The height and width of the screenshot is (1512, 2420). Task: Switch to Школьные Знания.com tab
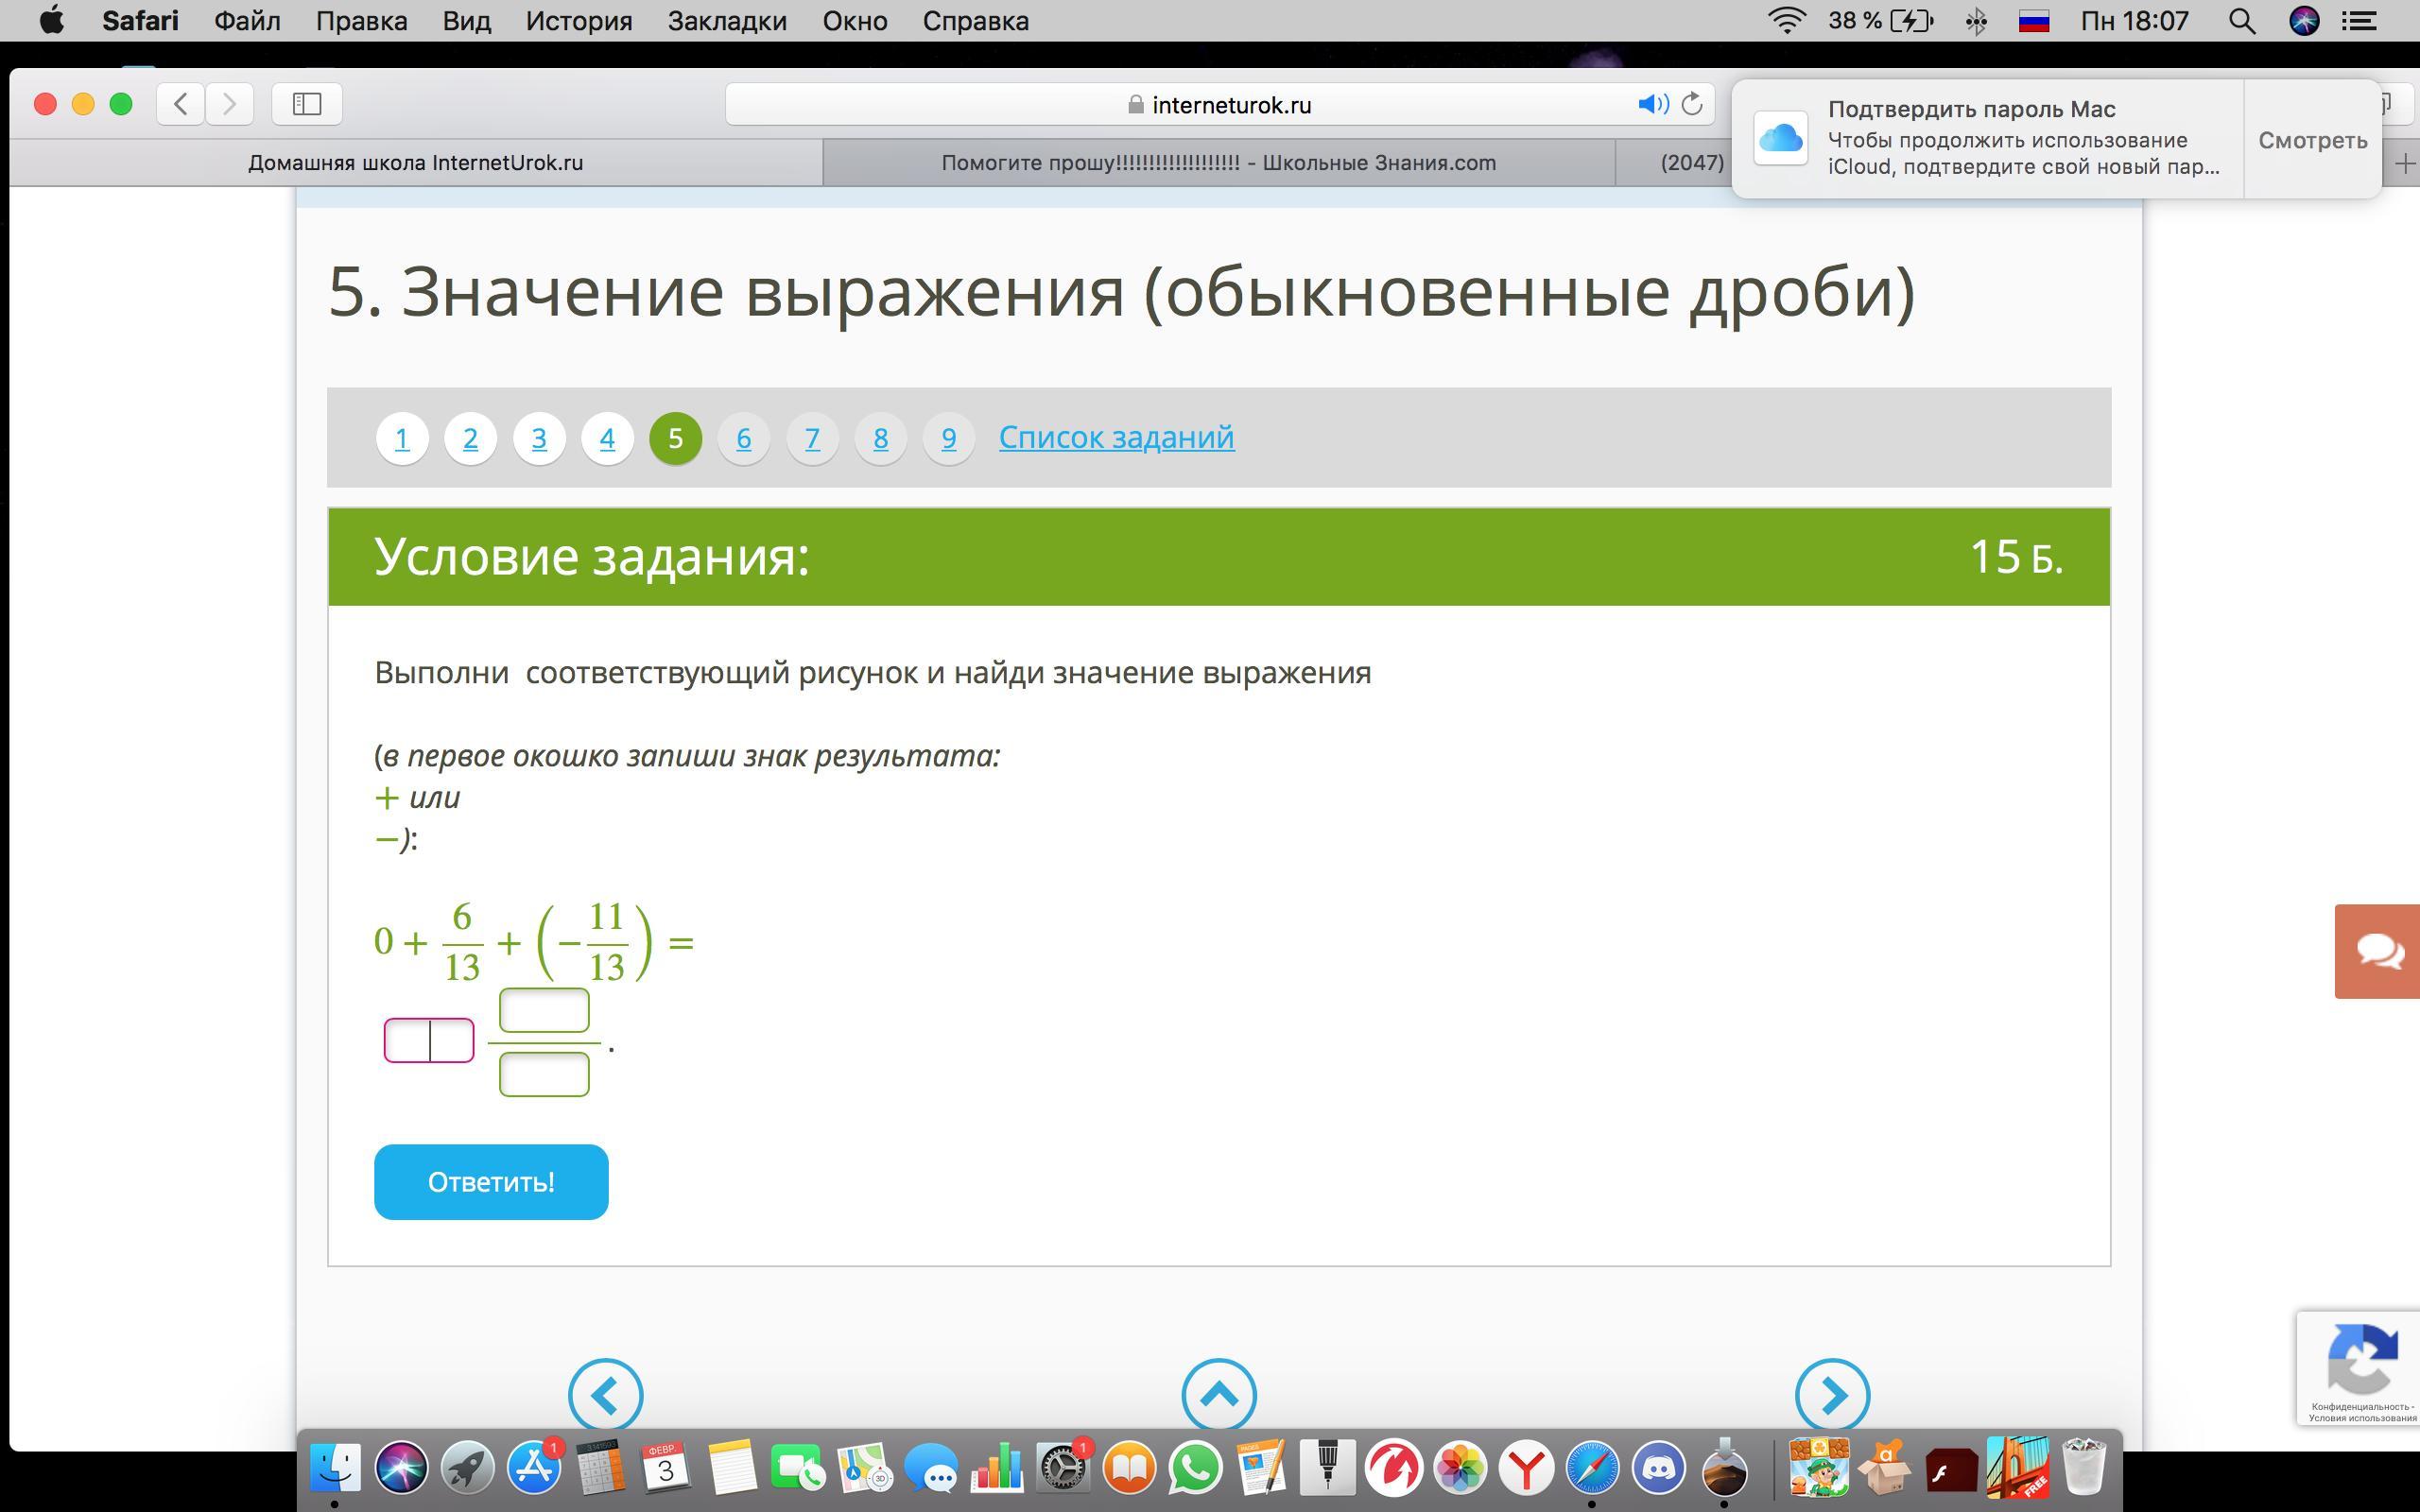point(1218,163)
